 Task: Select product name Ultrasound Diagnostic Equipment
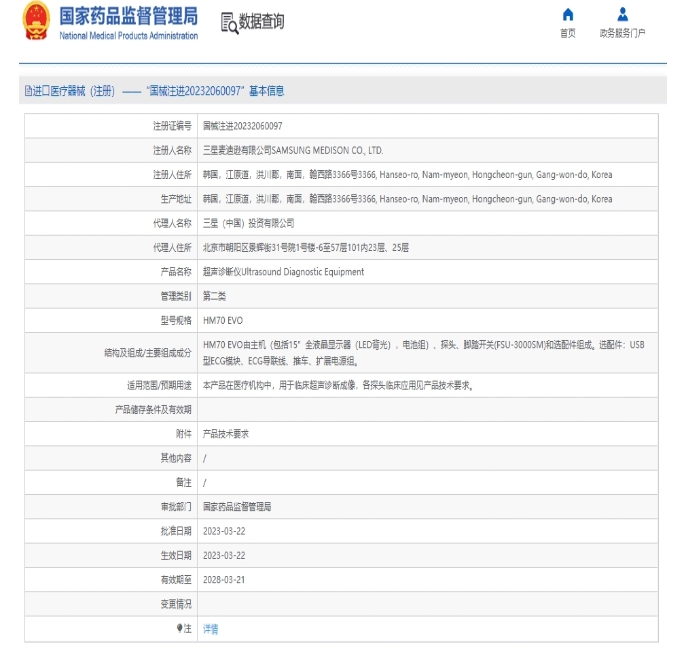pyautogui.click(x=303, y=272)
